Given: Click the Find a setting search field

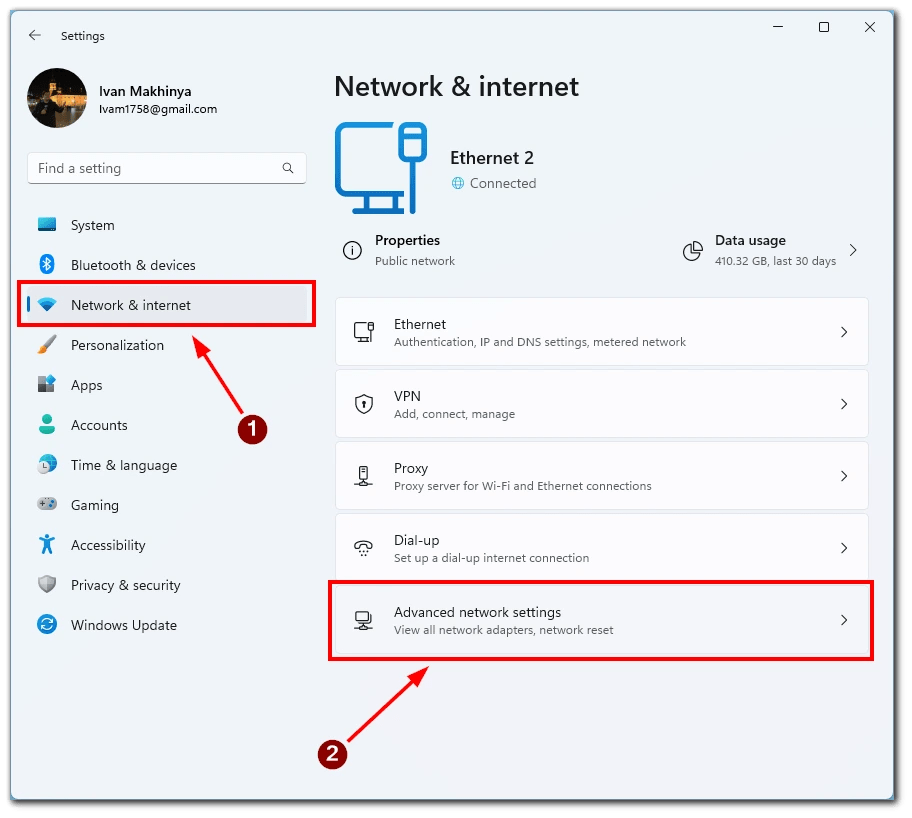Looking at the screenshot, I should pyautogui.click(x=166, y=168).
